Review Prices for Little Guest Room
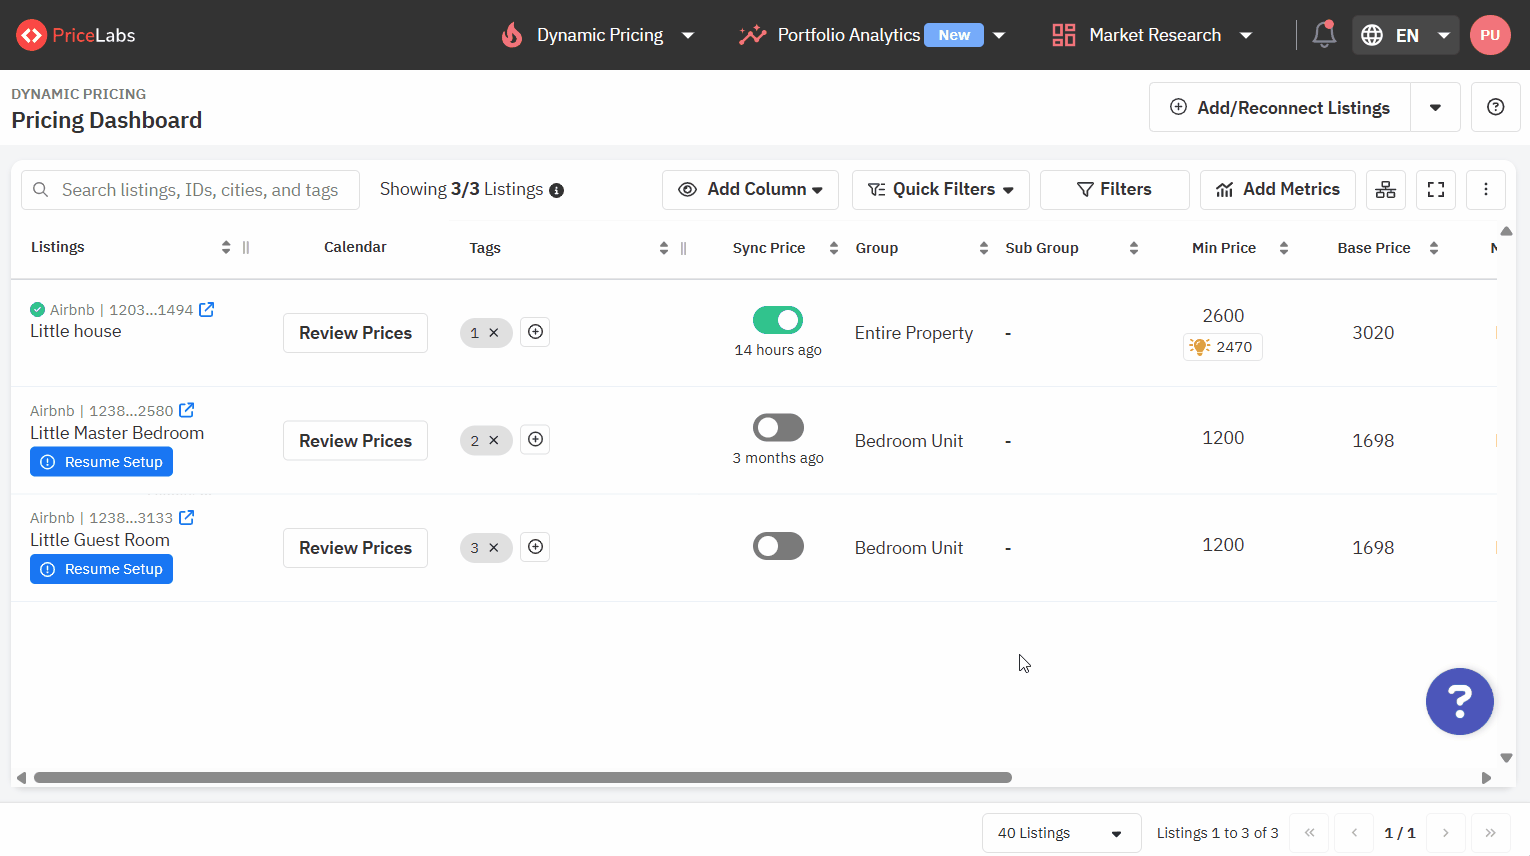Image resolution: width=1530 pixels, height=856 pixels. [355, 548]
